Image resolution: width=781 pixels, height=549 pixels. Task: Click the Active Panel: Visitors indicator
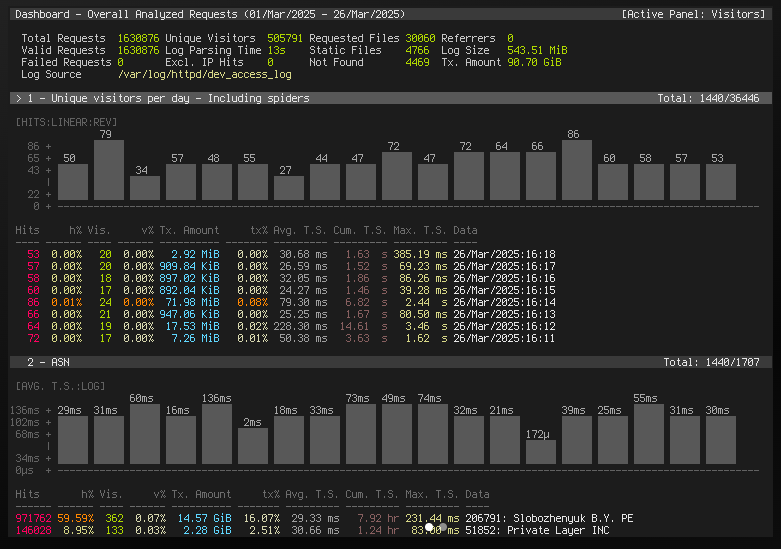pyautogui.click(x=693, y=14)
